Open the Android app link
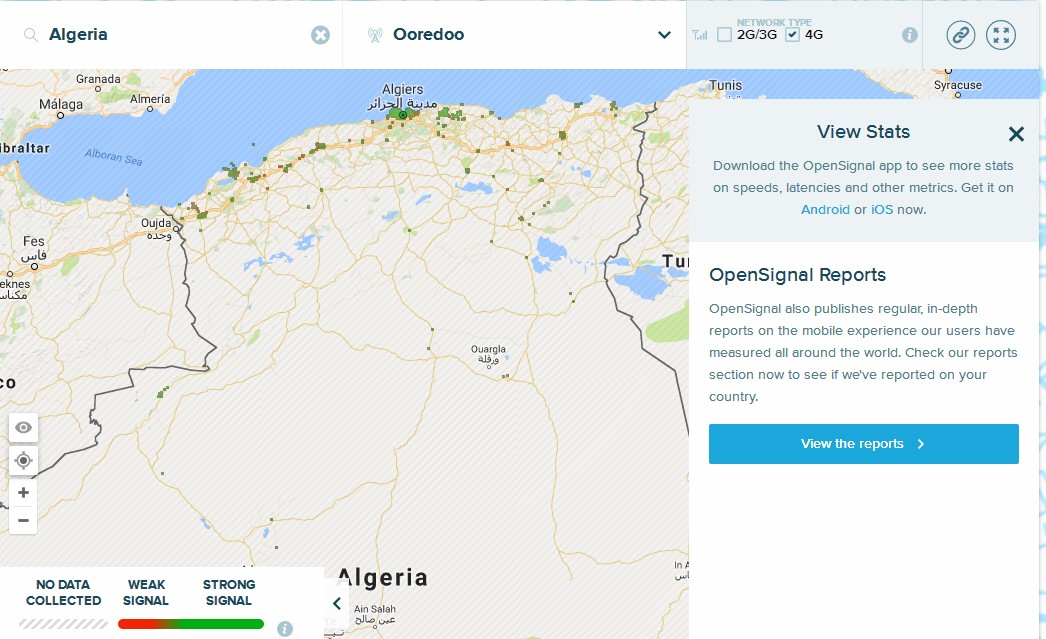The width and height of the screenshot is (1046, 639). (825, 210)
